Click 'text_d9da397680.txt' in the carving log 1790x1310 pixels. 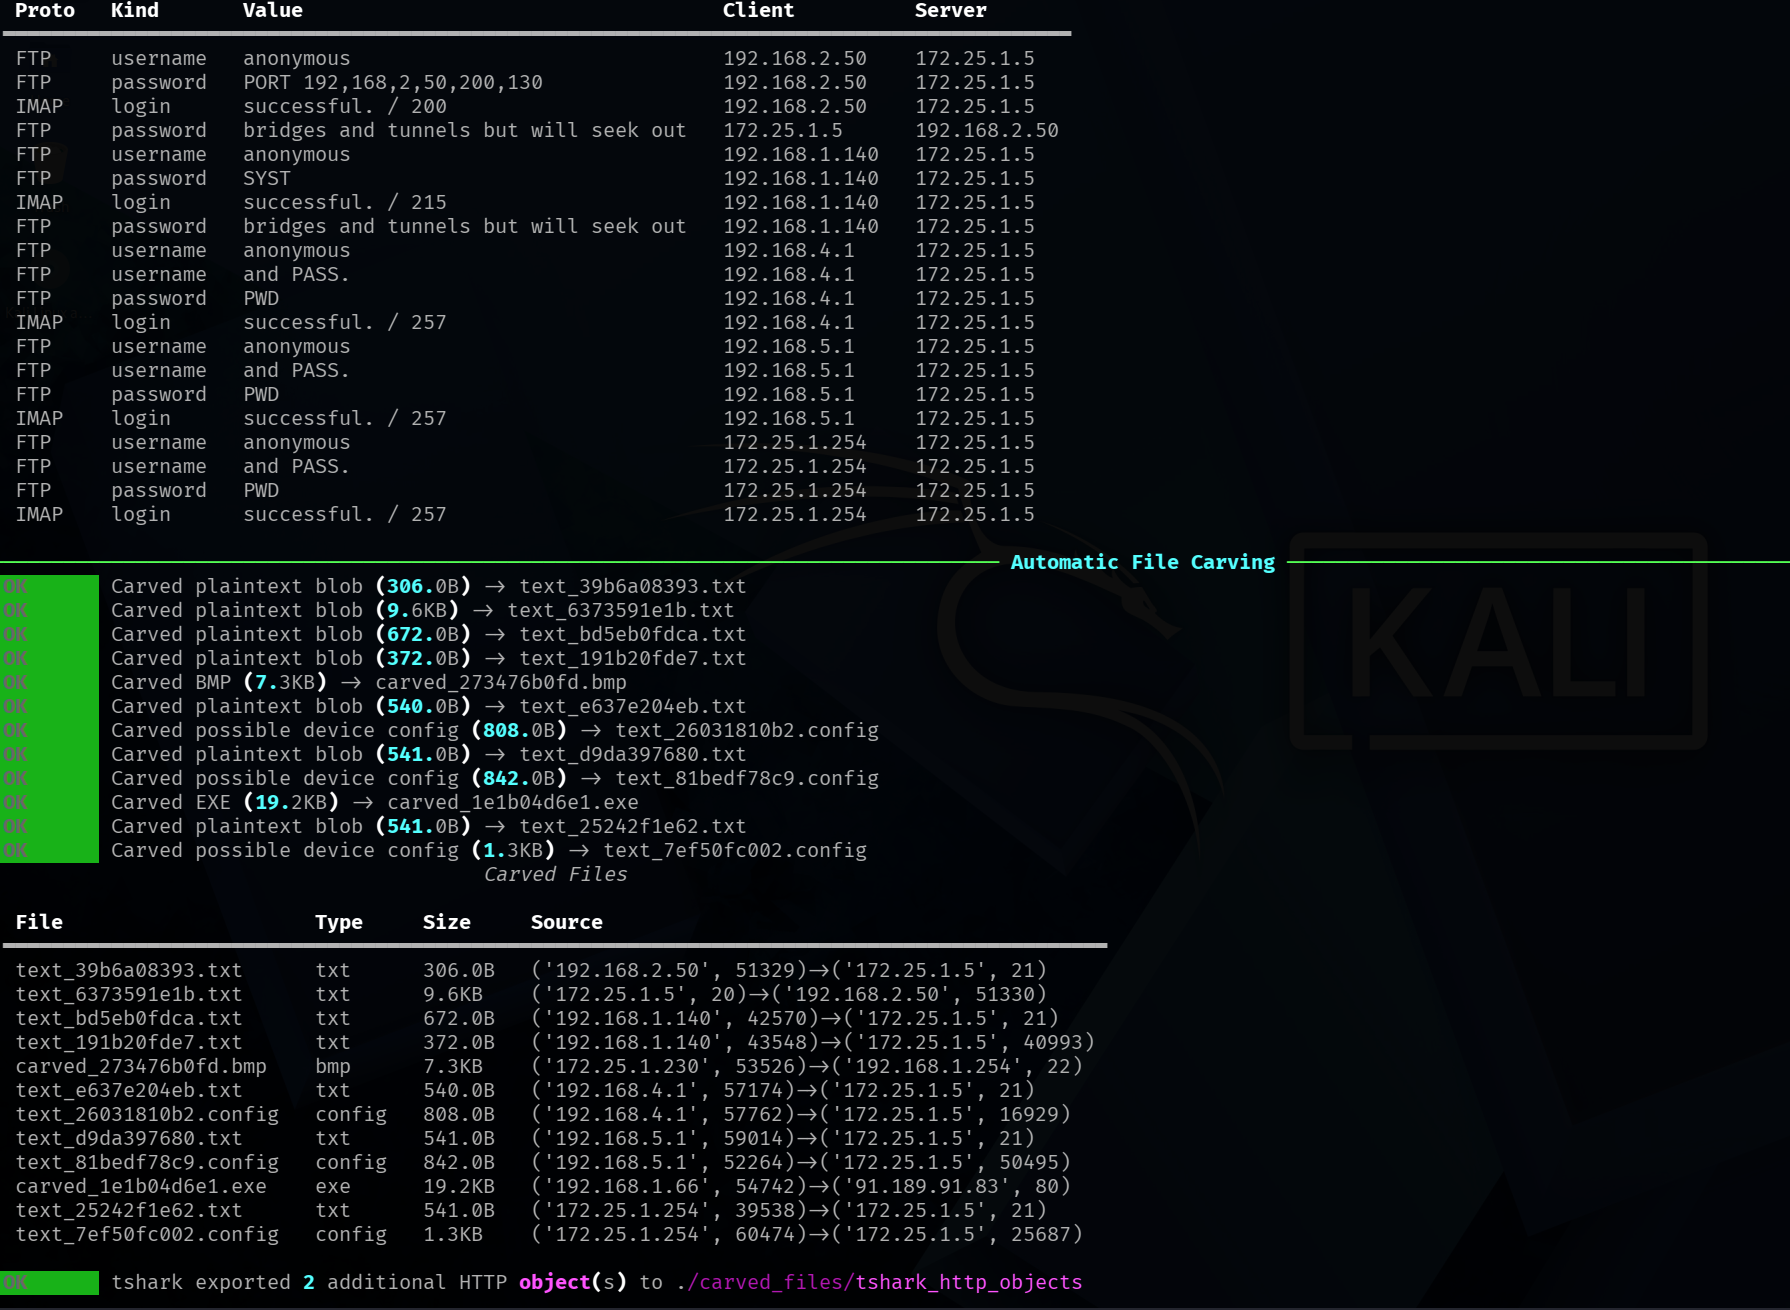coord(633,755)
